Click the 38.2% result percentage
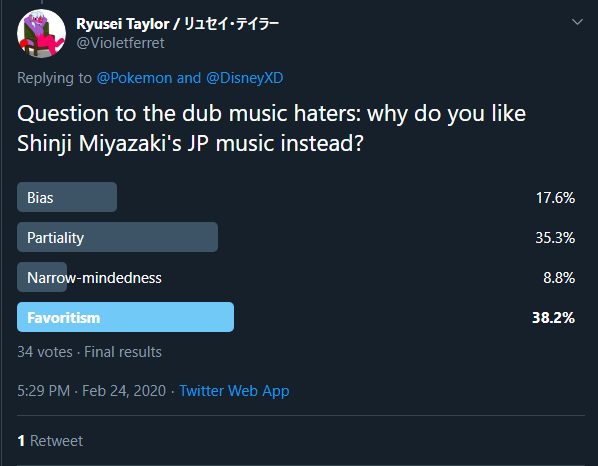598x466 pixels. [553, 318]
